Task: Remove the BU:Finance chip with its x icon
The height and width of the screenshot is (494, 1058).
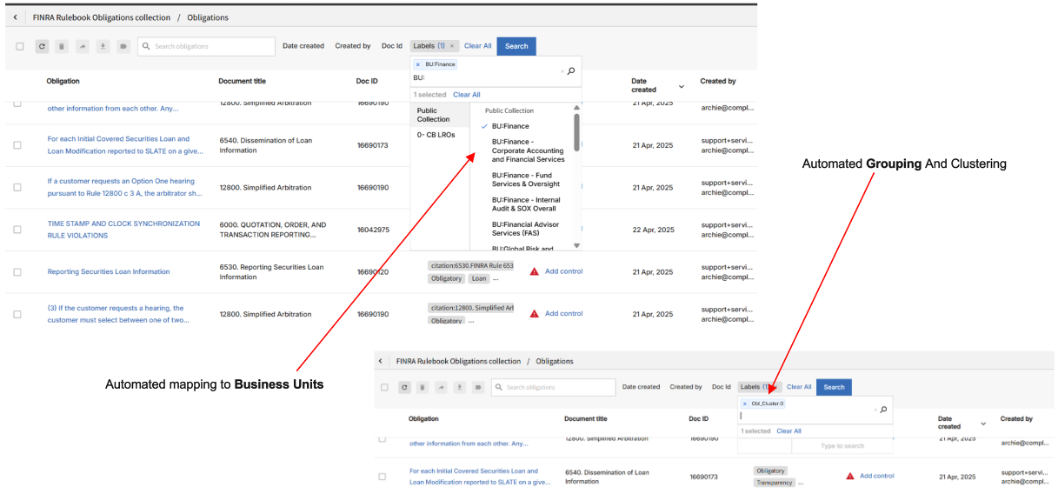Action: pyautogui.click(x=418, y=64)
